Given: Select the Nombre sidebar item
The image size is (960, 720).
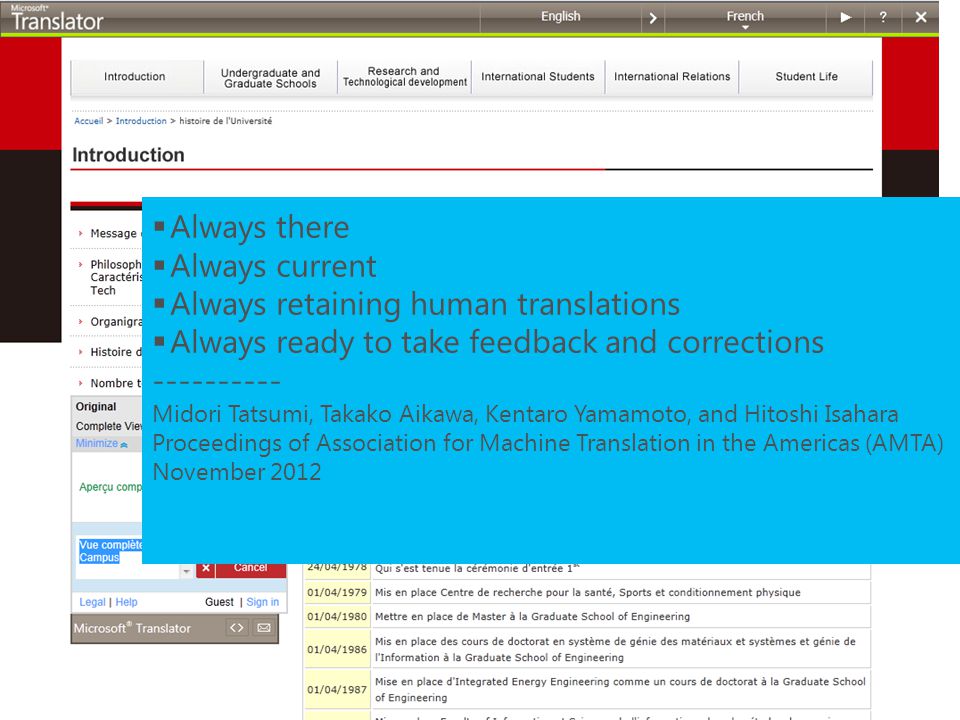Looking at the screenshot, I should 116,383.
